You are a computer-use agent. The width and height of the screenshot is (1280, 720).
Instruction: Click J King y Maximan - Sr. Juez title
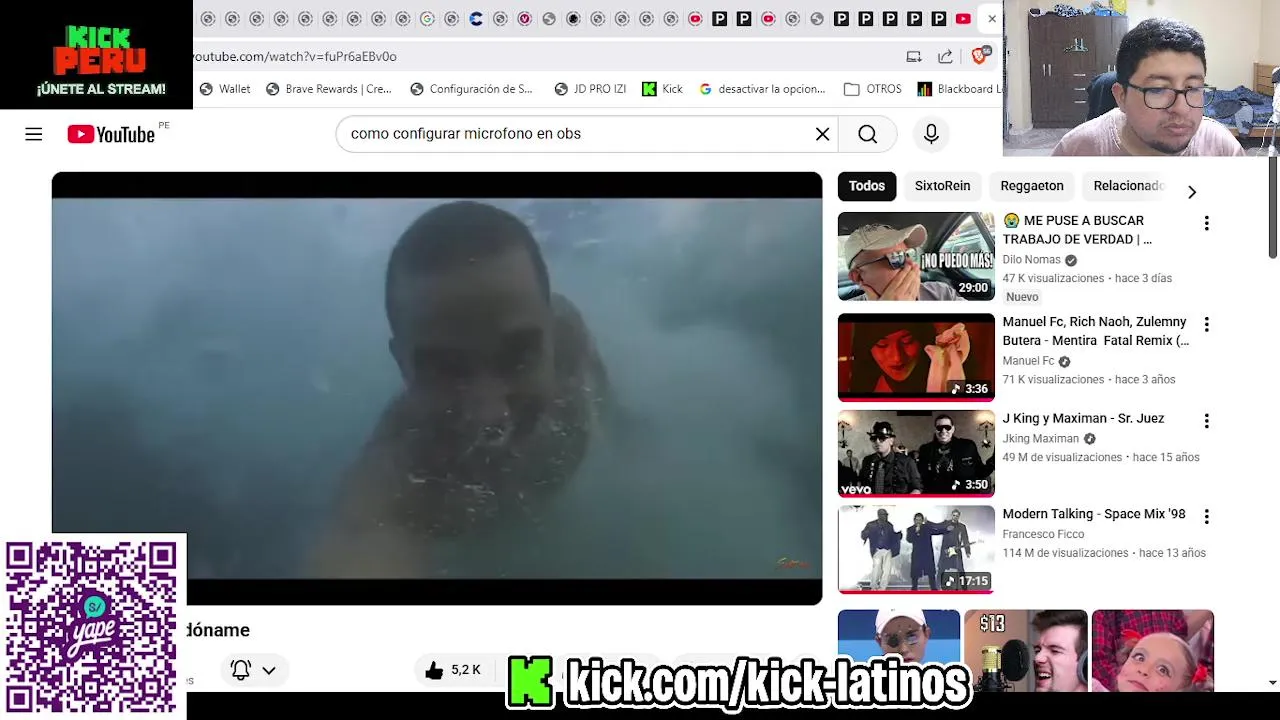[x=1083, y=419]
